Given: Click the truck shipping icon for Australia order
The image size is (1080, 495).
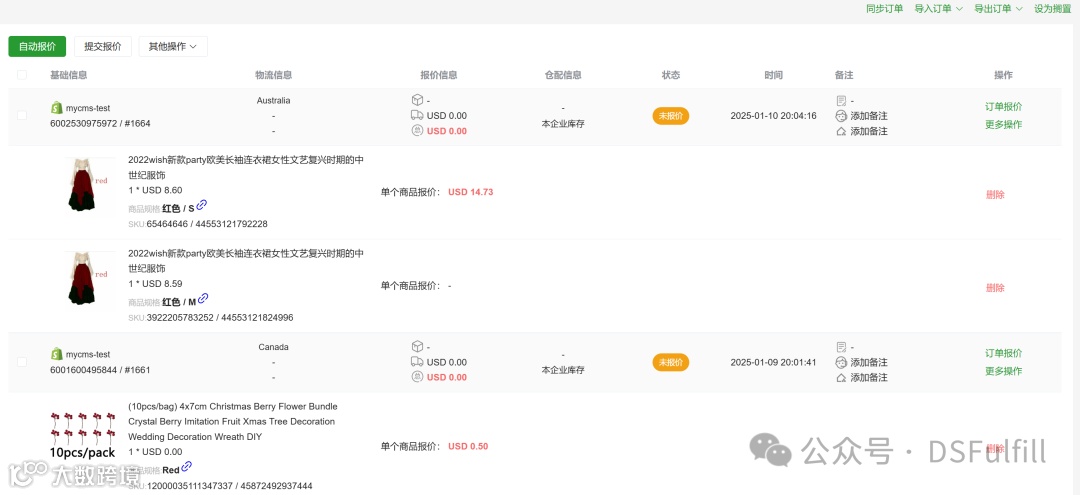Looking at the screenshot, I should coord(417,115).
